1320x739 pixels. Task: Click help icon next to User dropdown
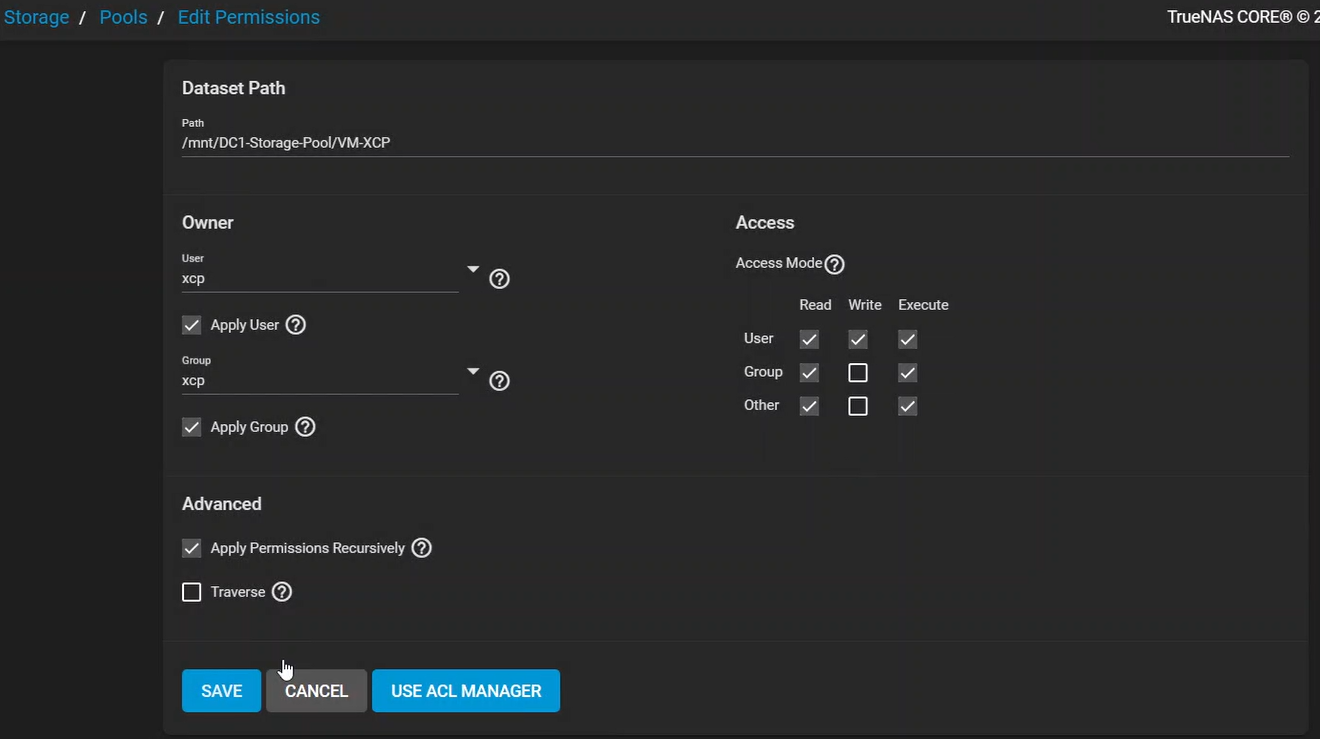500,279
